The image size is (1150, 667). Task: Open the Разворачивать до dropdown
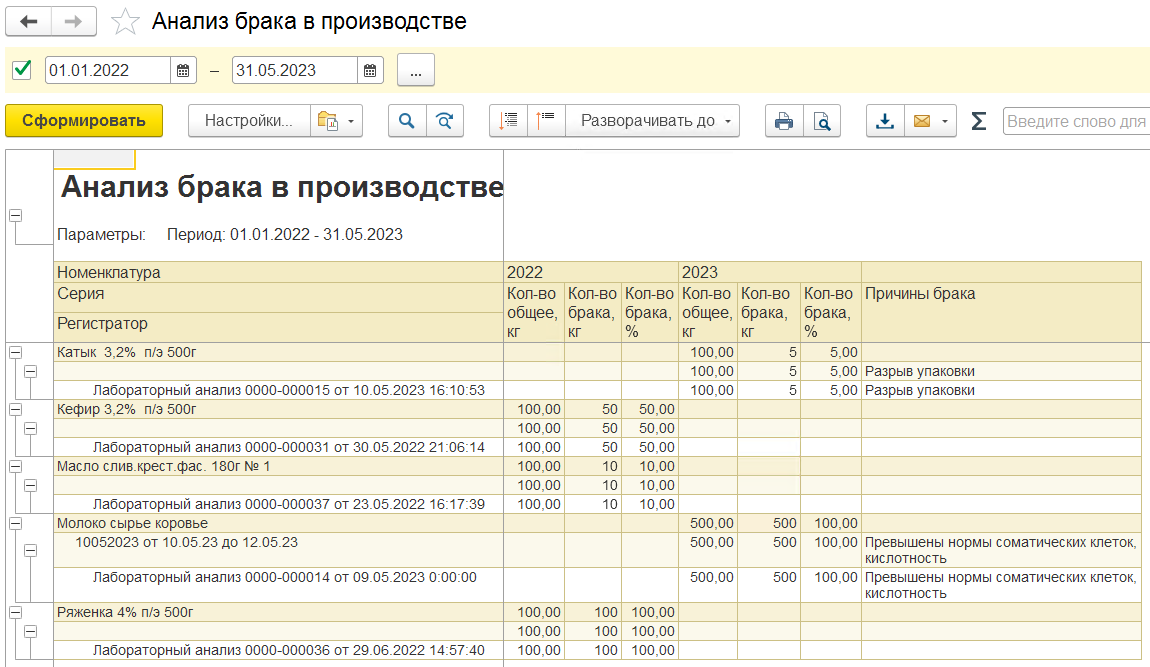point(652,120)
